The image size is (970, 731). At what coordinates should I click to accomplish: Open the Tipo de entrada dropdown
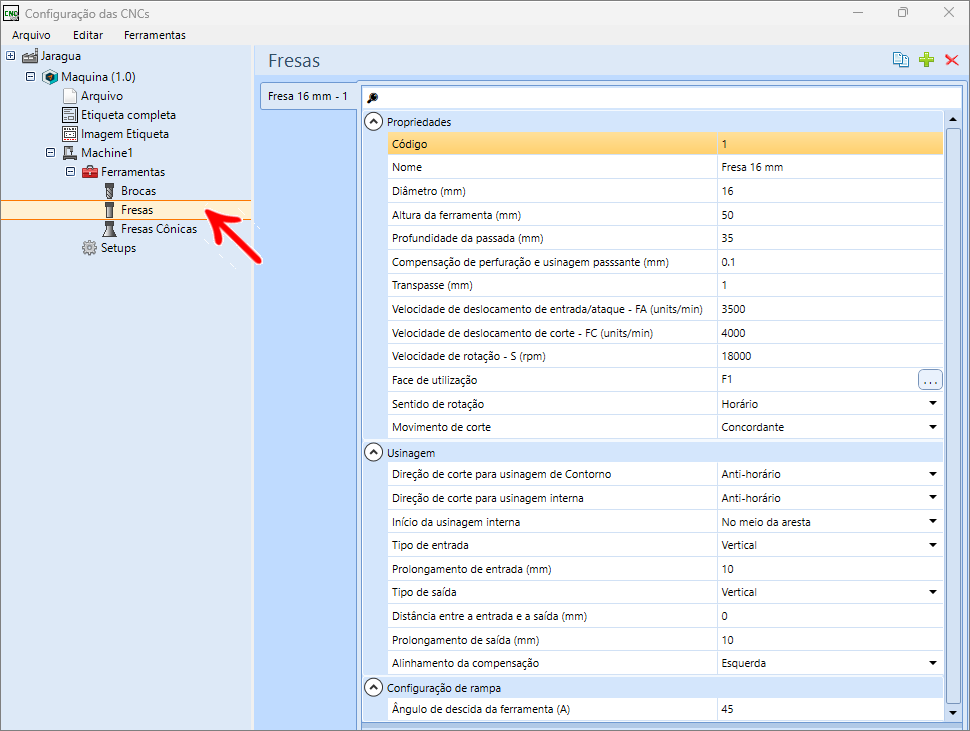click(933, 545)
